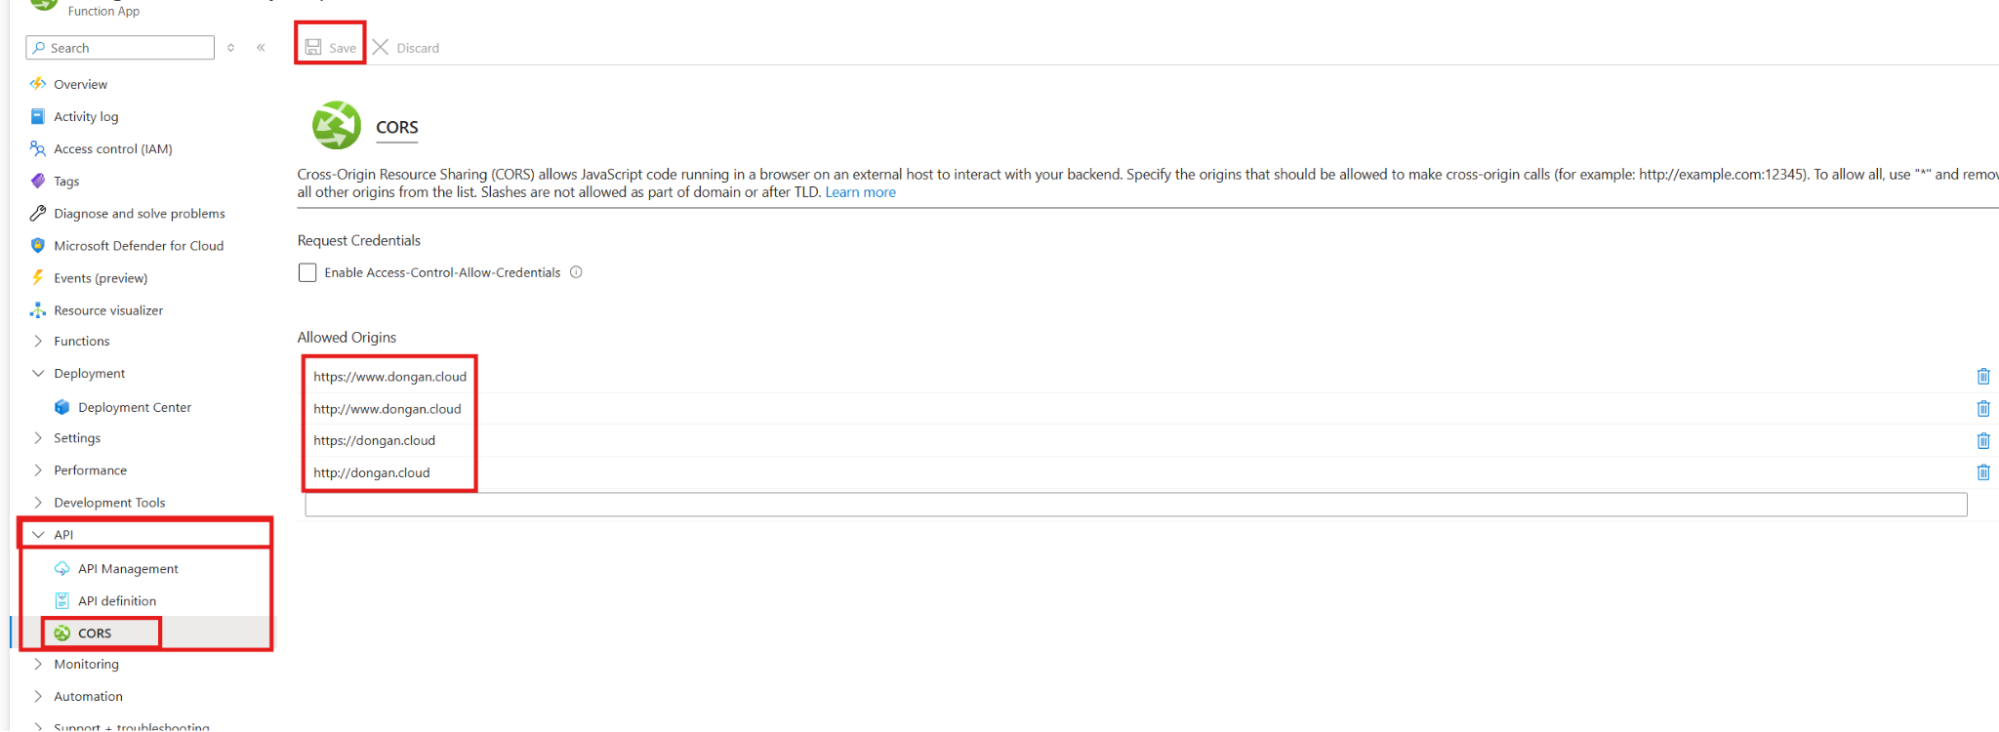Open Resource visualizer from sidebar

(108, 310)
